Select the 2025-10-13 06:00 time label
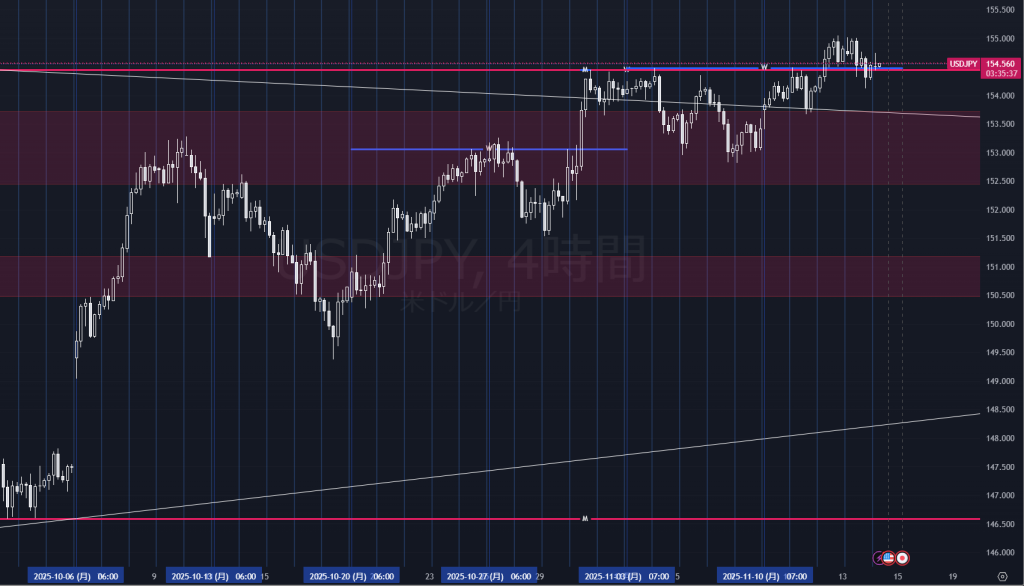 pyautogui.click(x=214, y=577)
